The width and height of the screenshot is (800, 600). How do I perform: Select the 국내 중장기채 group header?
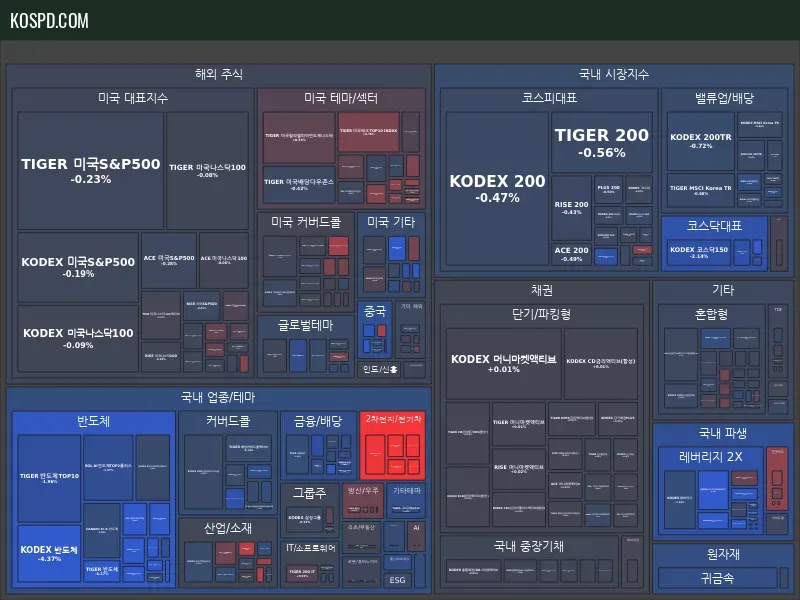[529, 546]
